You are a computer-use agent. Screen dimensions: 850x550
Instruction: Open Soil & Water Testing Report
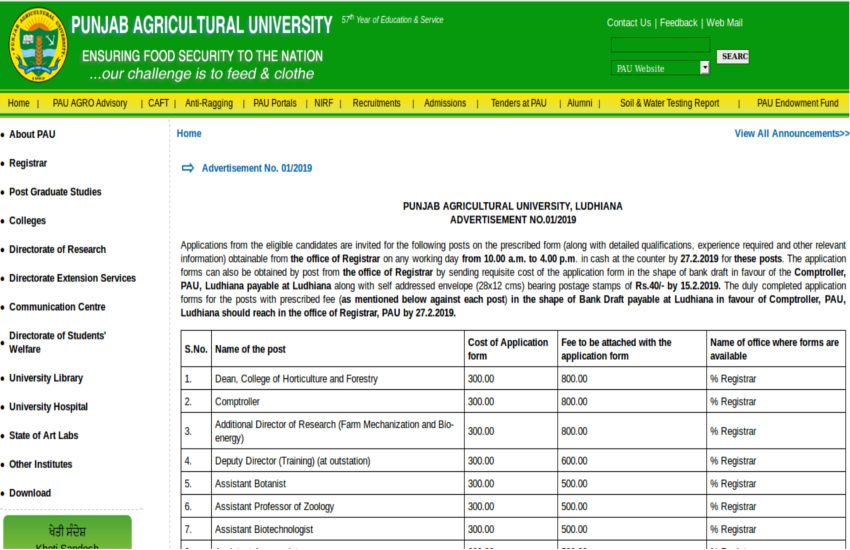click(x=669, y=103)
